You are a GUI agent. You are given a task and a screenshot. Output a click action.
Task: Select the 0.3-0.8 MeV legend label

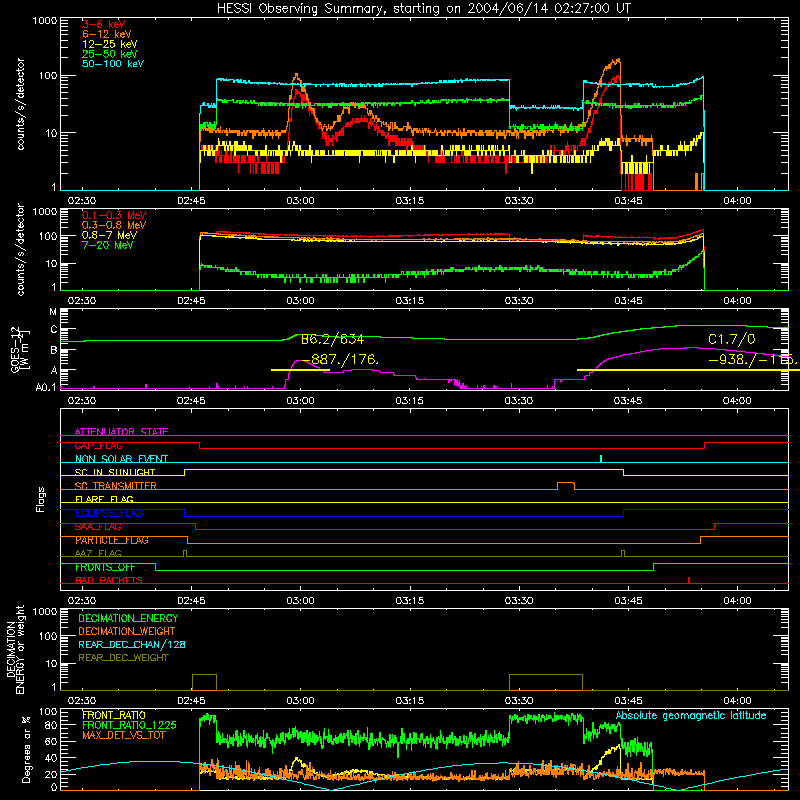pyautogui.click(x=114, y=225)
